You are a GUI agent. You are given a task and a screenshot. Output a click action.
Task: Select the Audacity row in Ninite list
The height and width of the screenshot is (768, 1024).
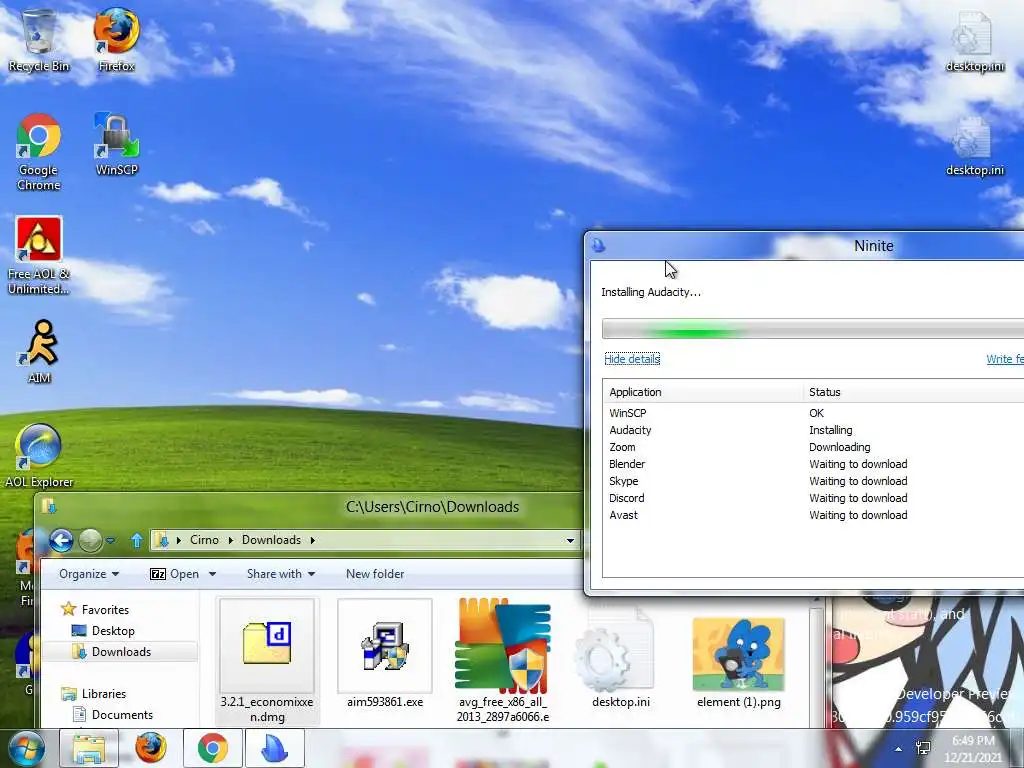pos(813,430)
